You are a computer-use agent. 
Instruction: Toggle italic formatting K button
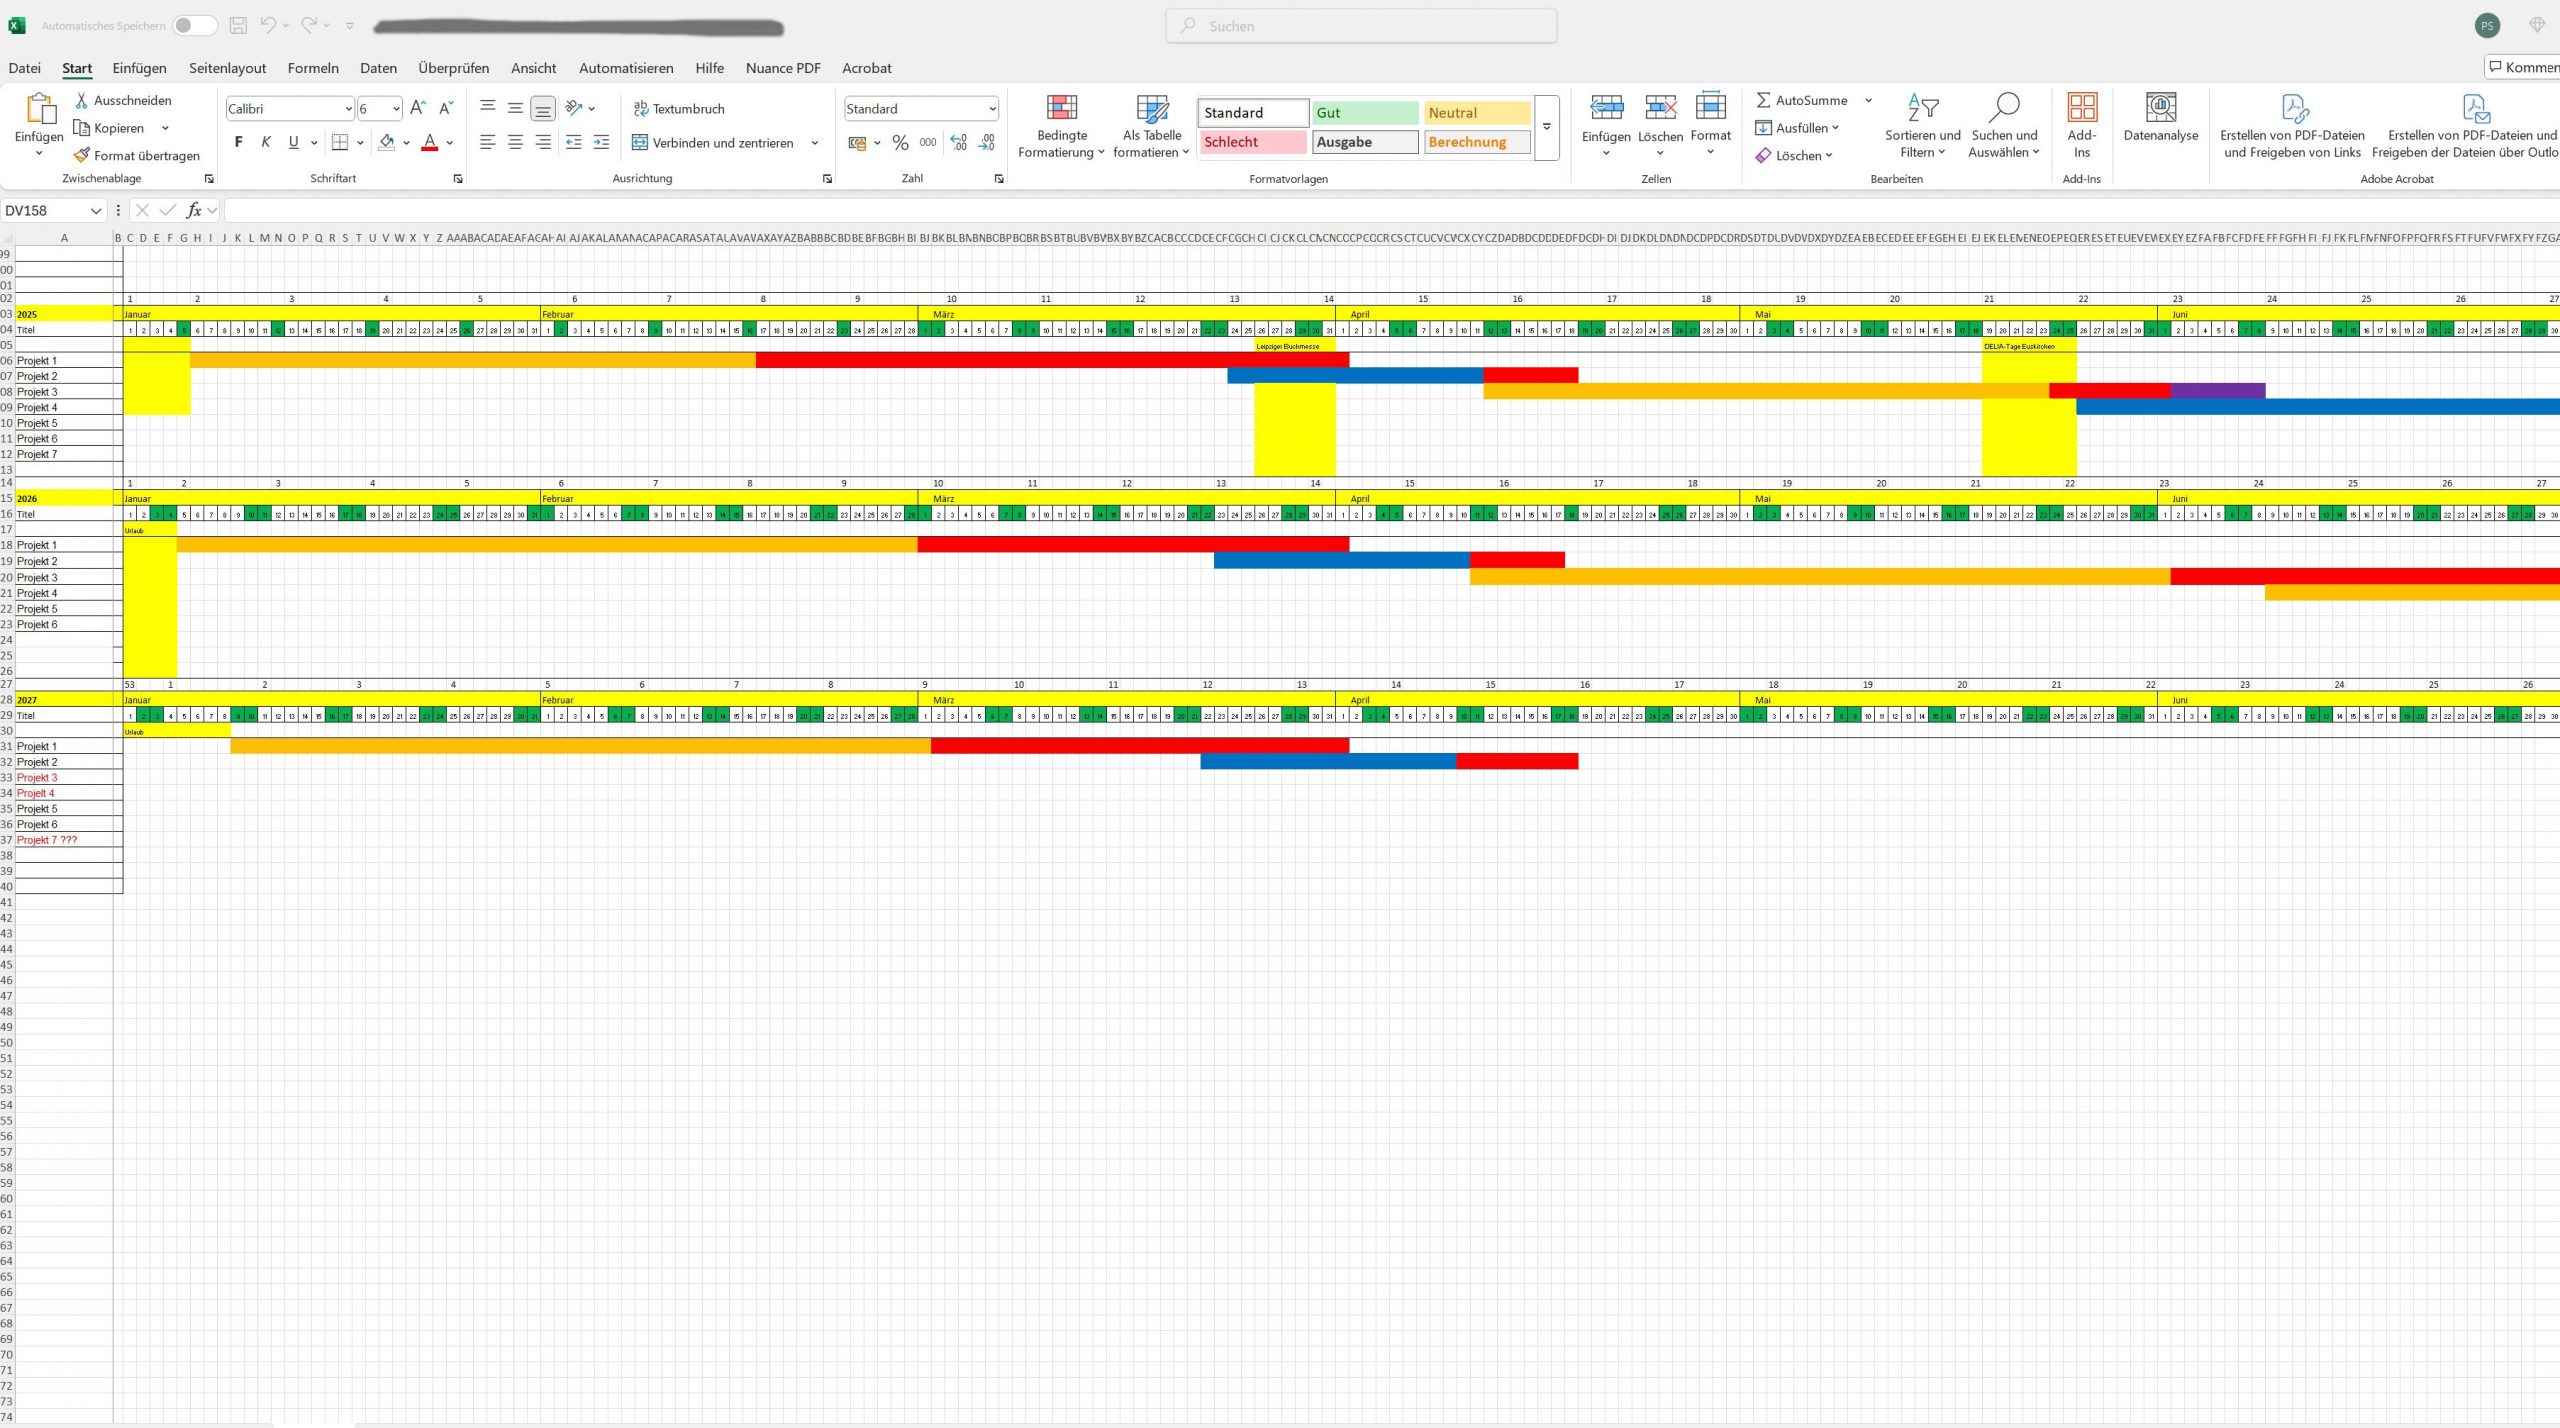coord(266,143)
